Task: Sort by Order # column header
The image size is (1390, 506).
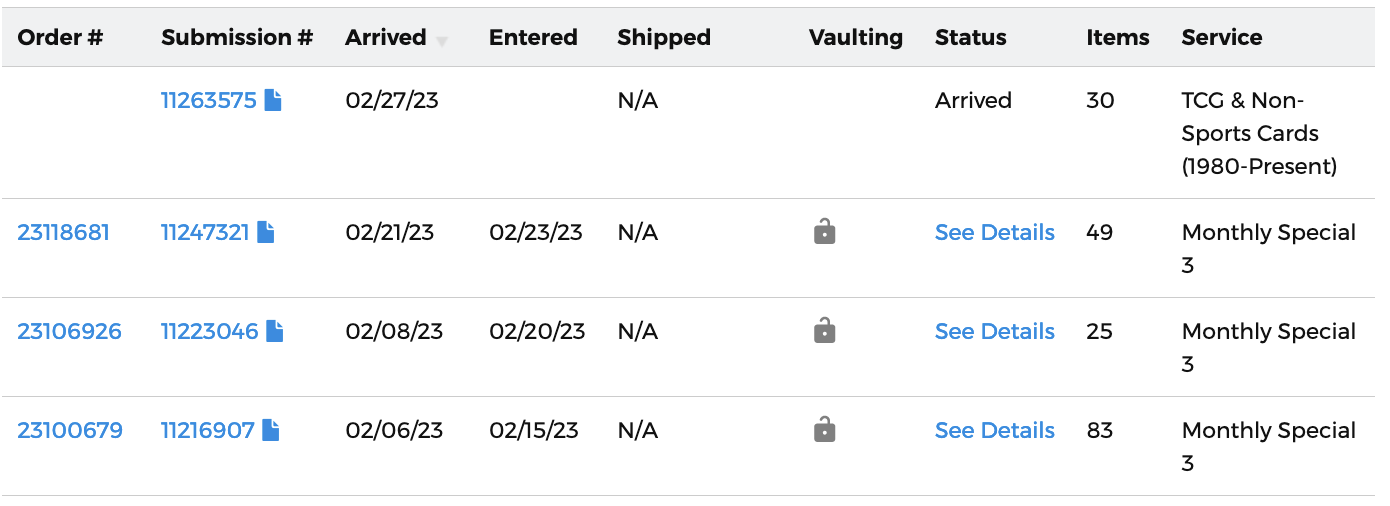Action: [61, 37]
